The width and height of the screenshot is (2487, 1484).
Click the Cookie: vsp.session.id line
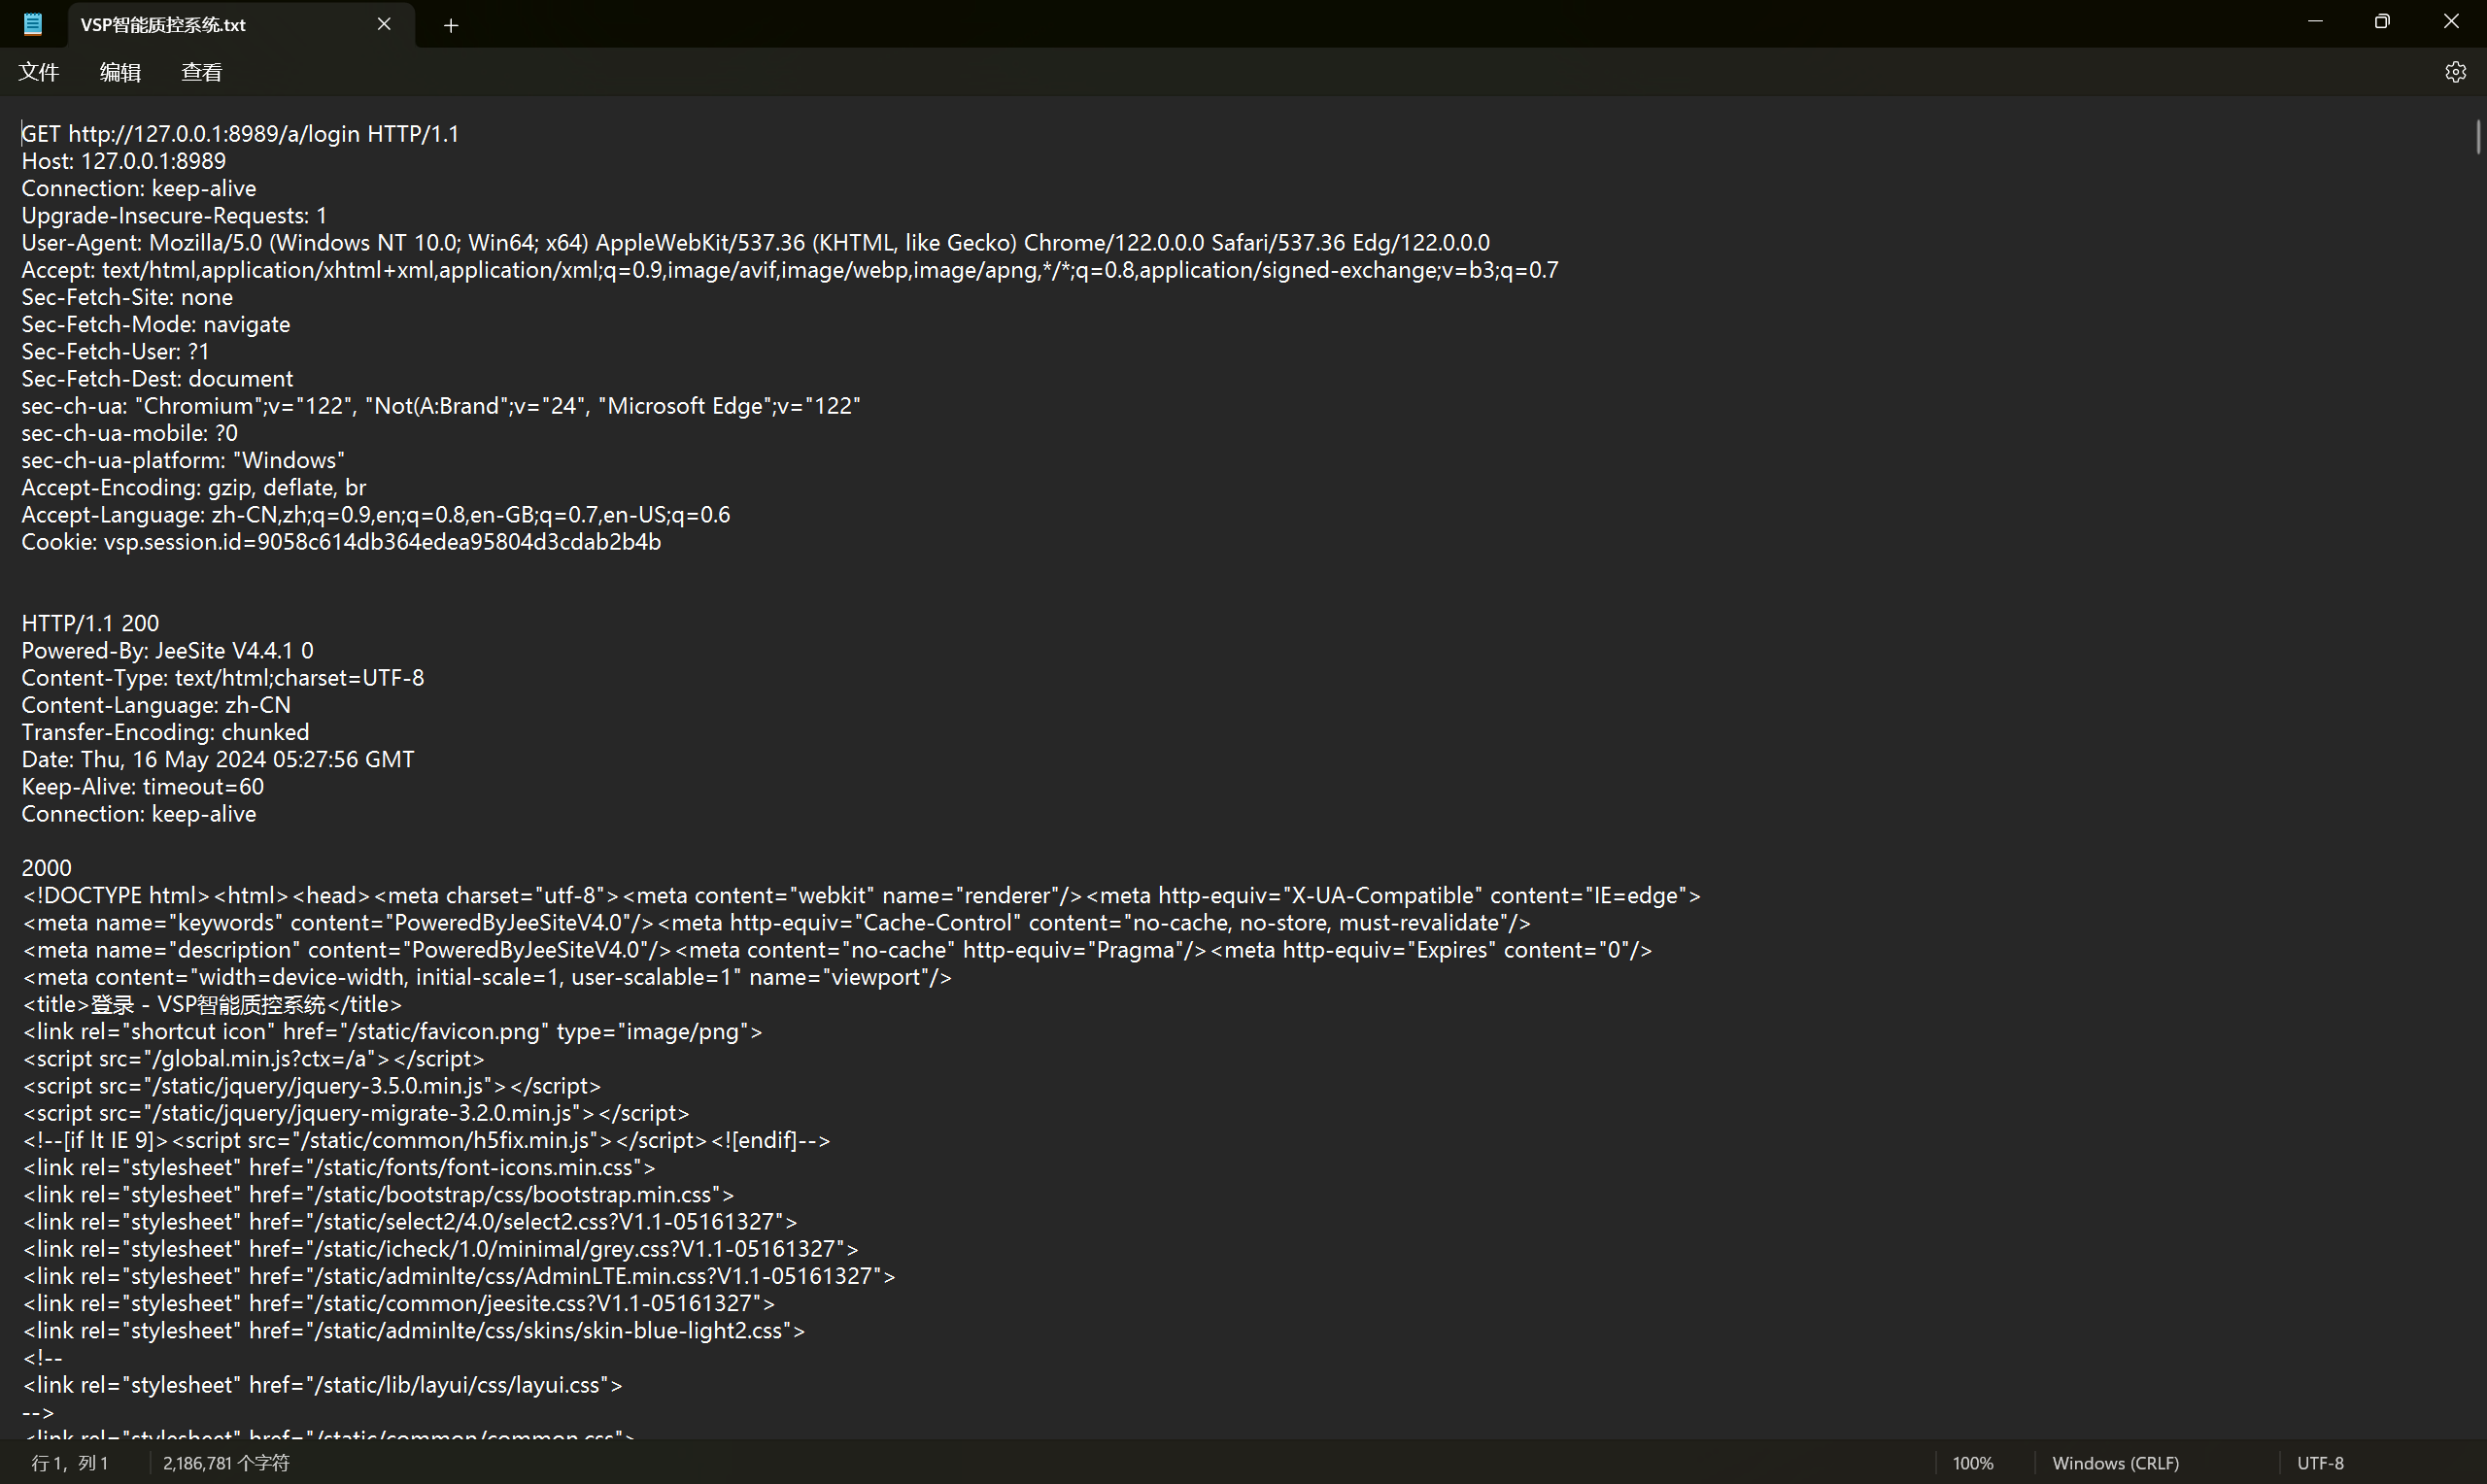[x=341, y=542]
